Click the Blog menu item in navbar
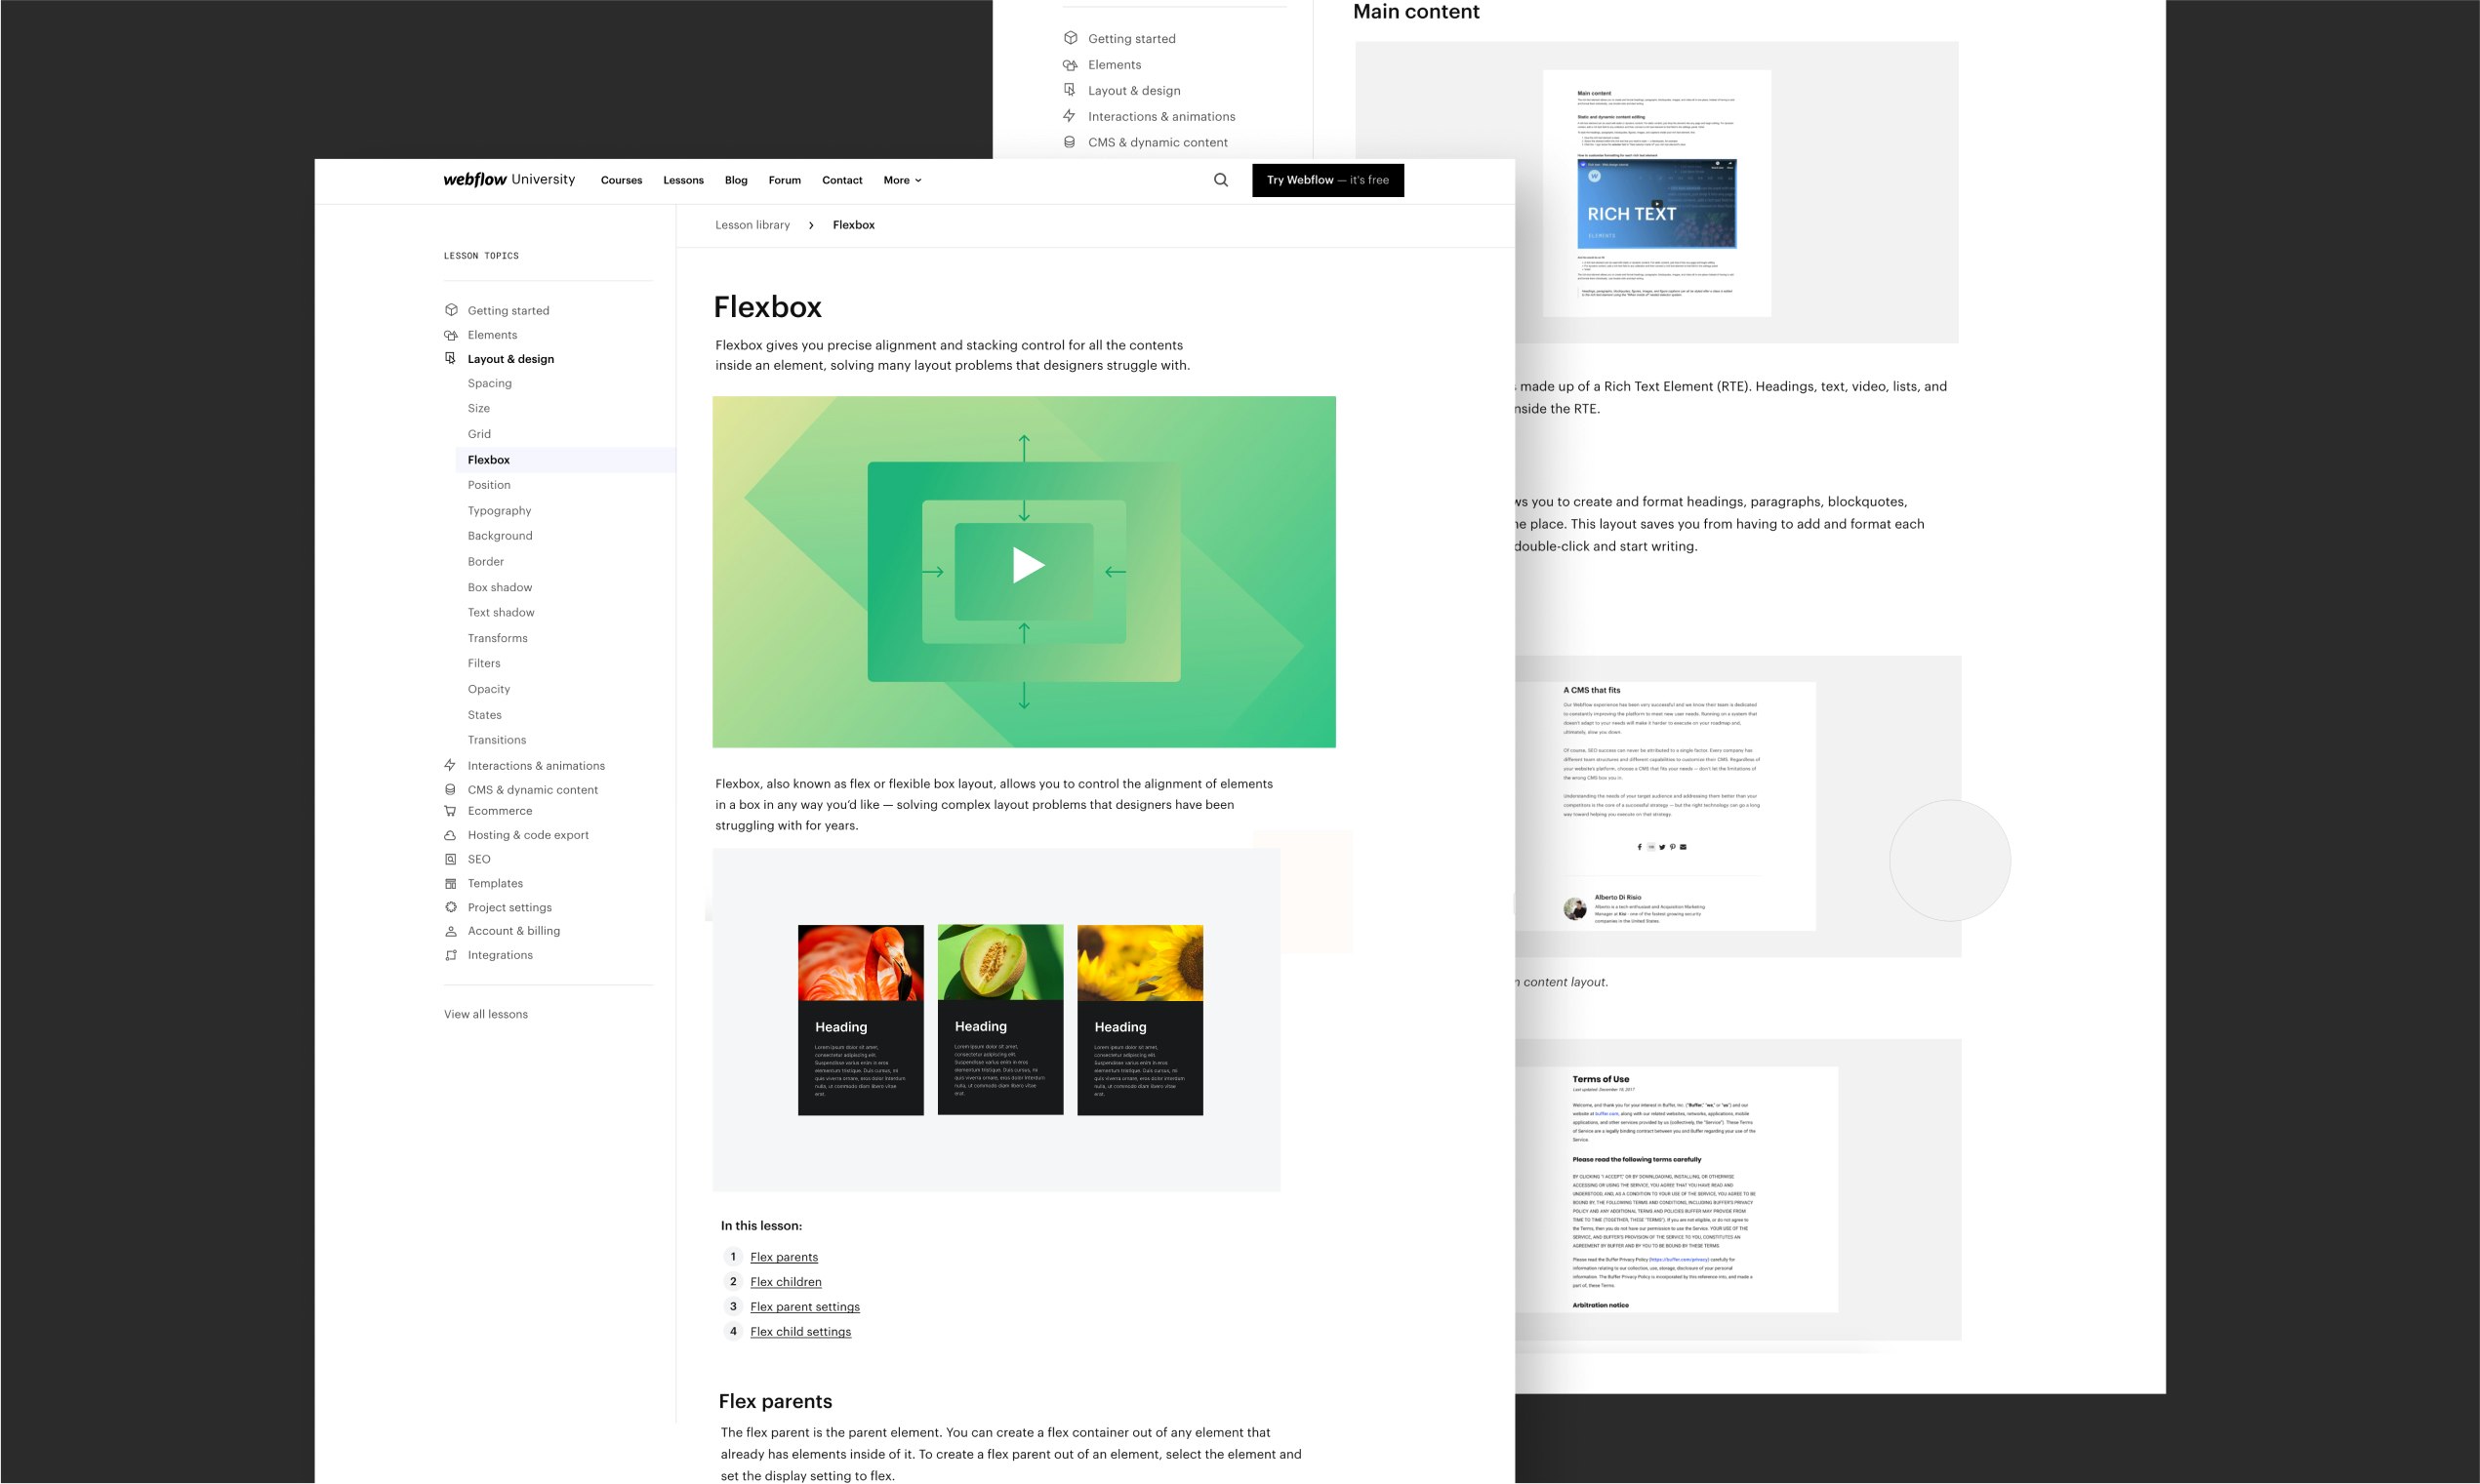 (x=735, y=180)
